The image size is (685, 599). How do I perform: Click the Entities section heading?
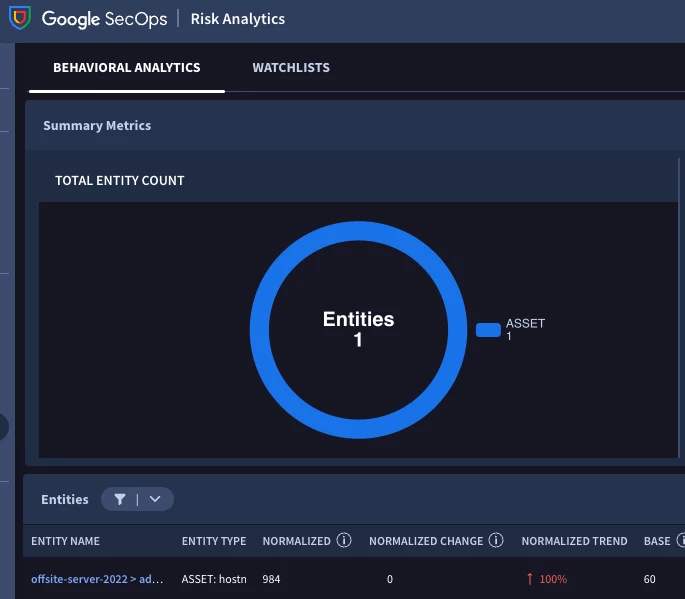point(65,499)
